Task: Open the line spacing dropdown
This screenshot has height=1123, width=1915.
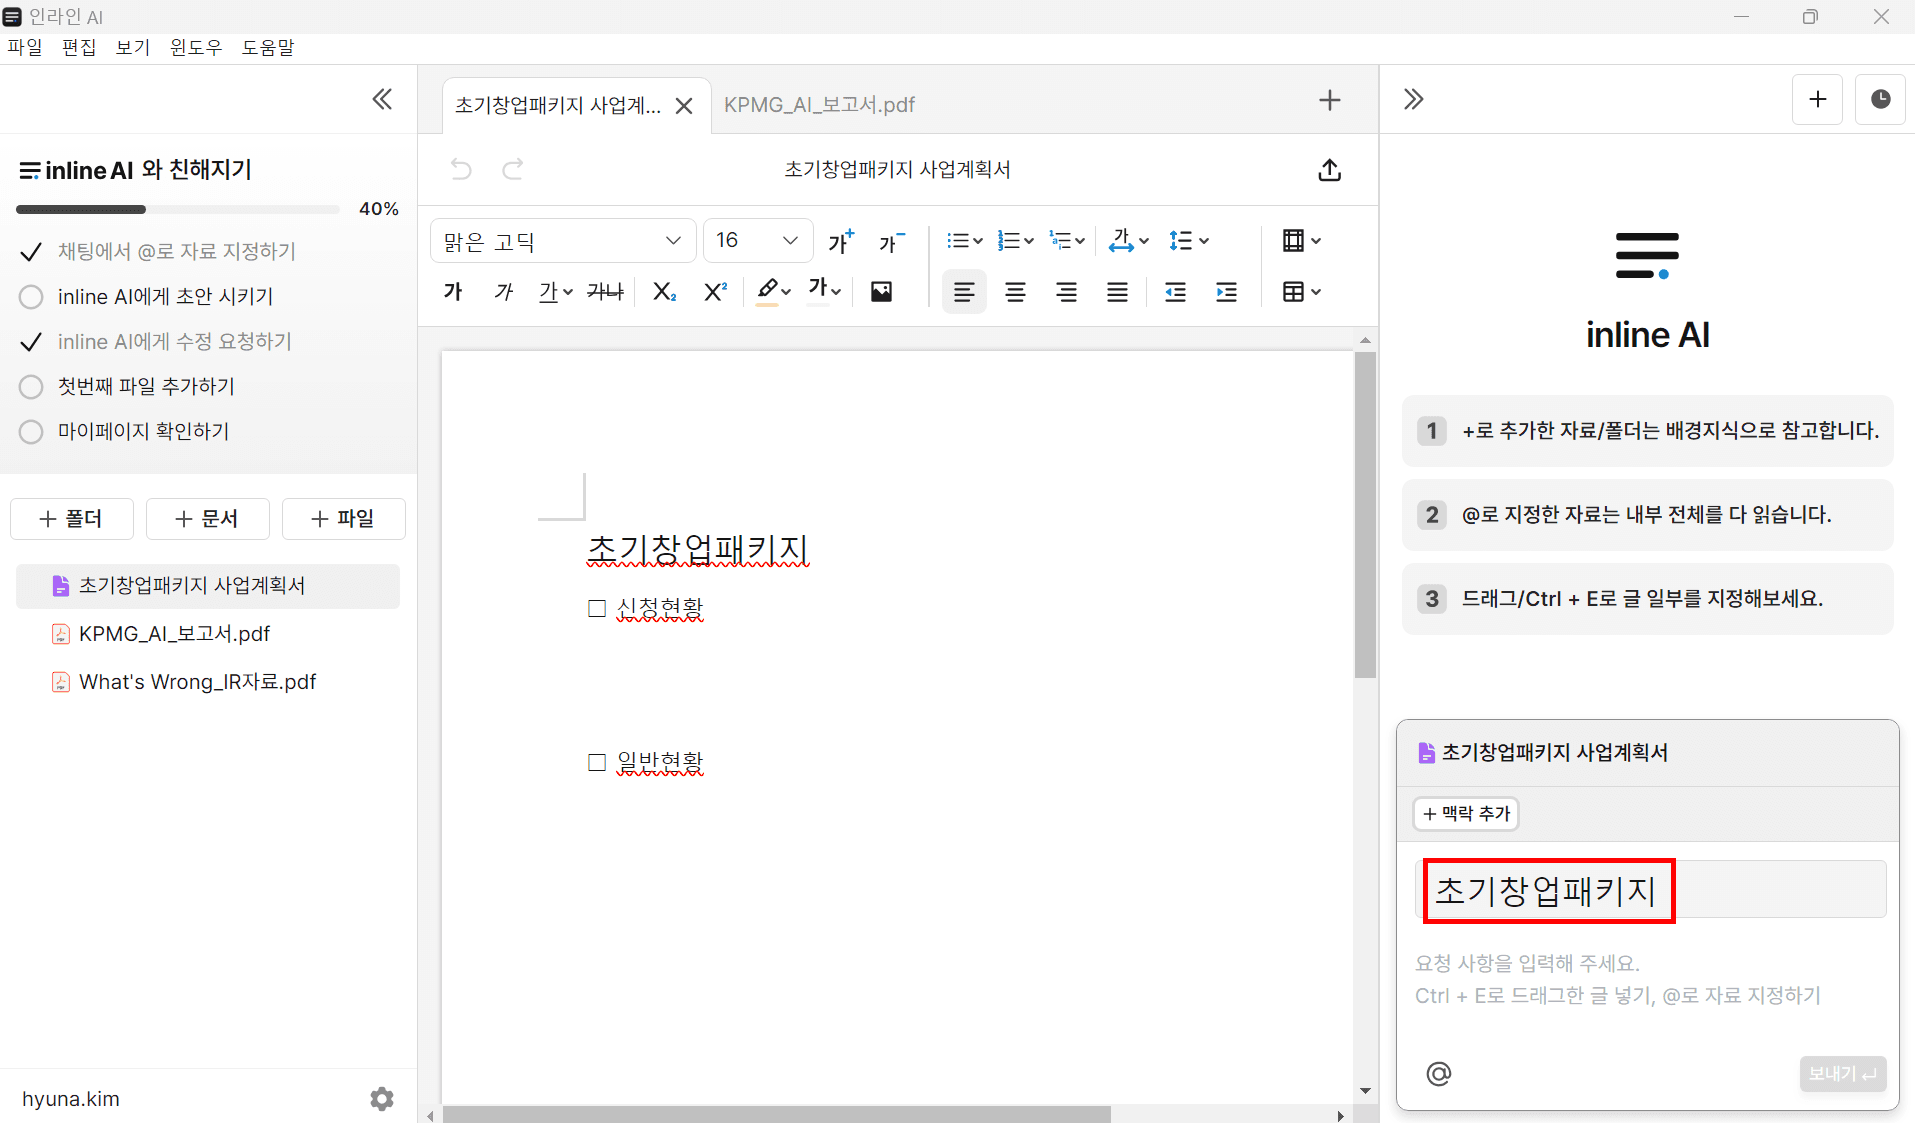Action: pyautogui.click(x=1188, y=240)
